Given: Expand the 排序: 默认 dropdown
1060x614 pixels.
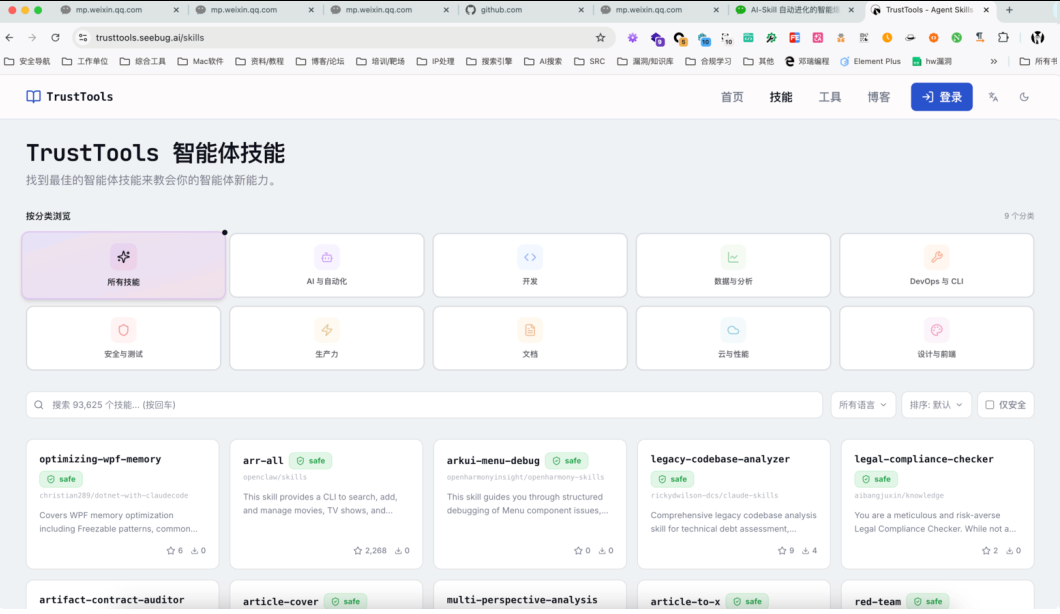Looking at the screenshot, I should pos(936,404).
